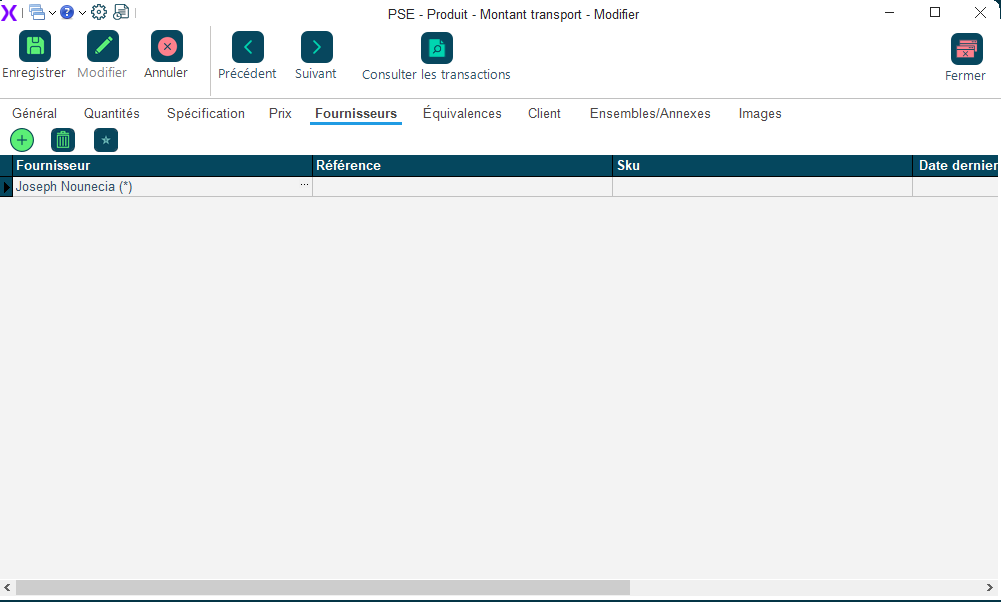Sort by Fournisseur column header

[x=162, y=165]
